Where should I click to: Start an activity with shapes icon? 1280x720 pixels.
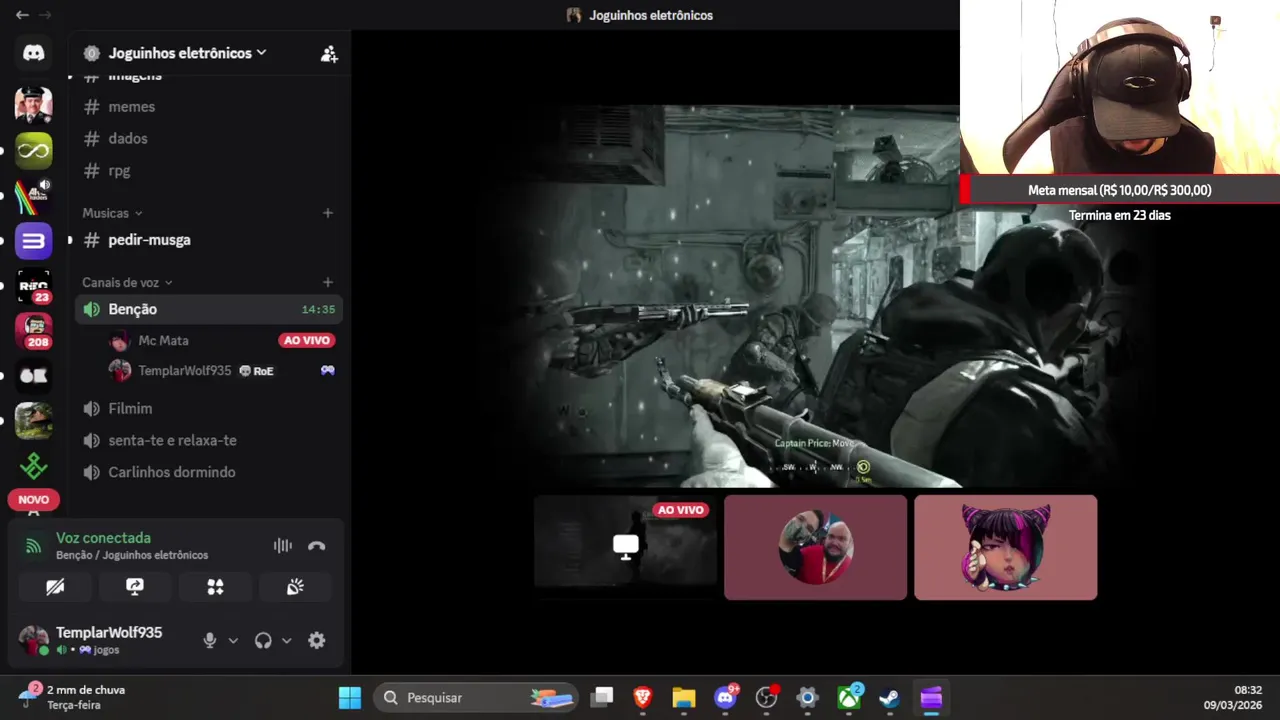(x=215, y=587)
